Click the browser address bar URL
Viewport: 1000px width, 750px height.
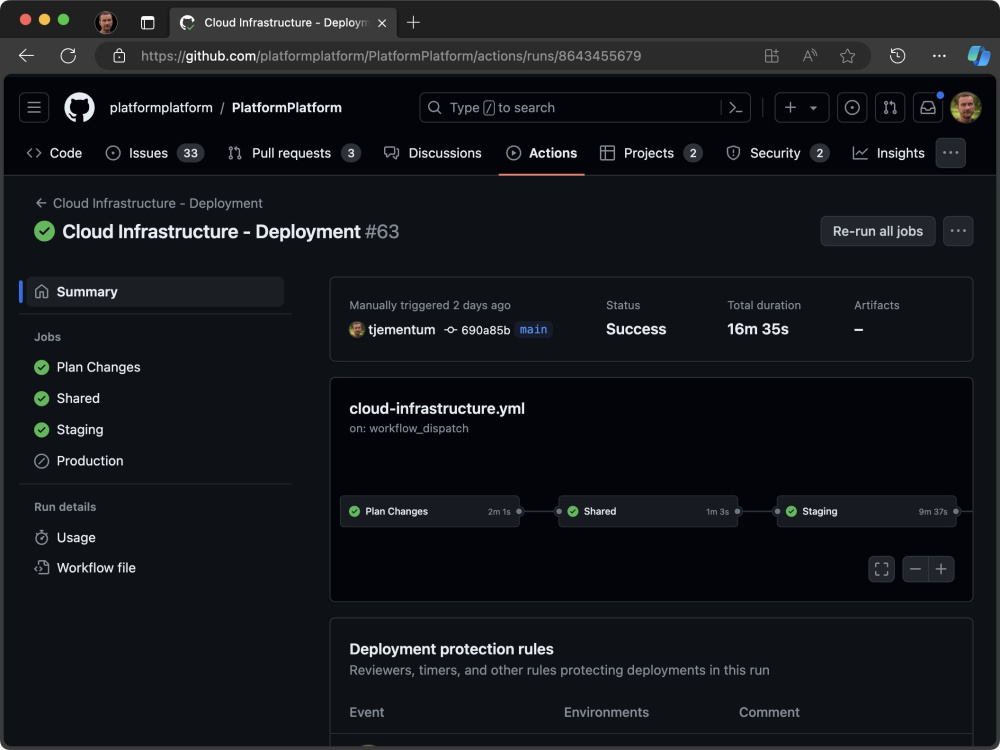(x=391, y=56)
